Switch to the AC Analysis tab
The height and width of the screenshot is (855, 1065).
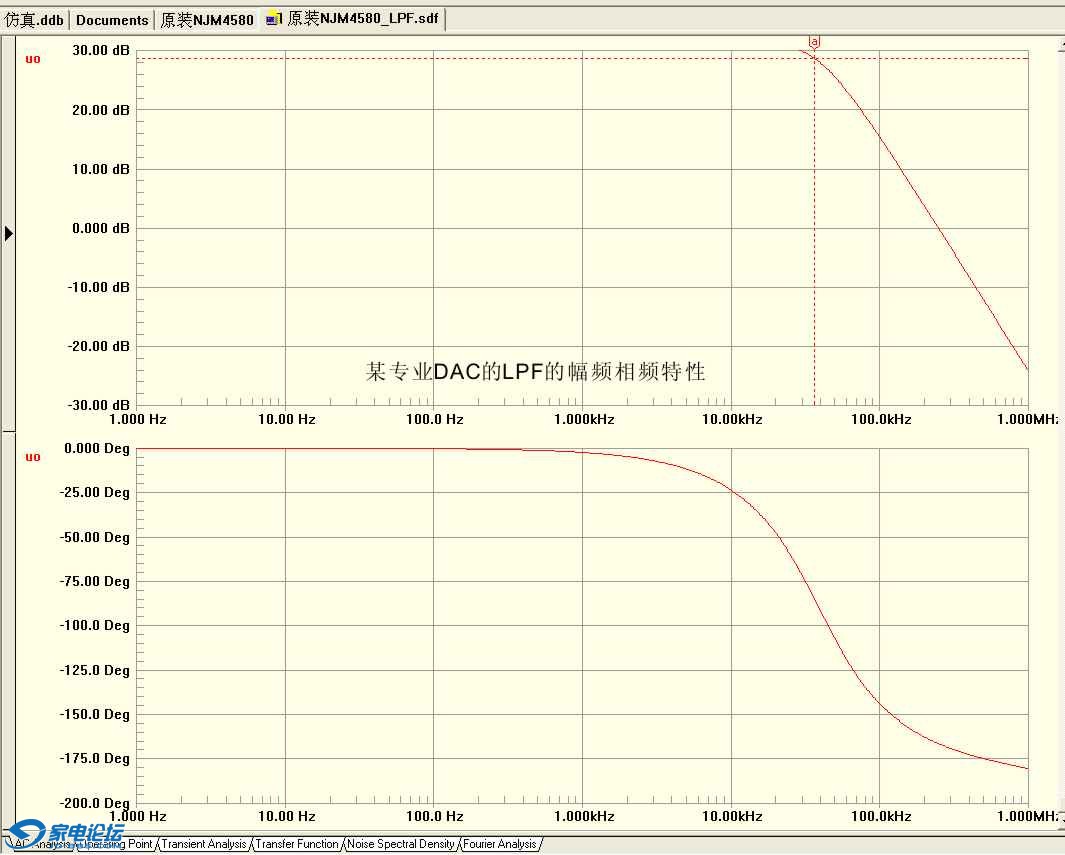click(40, 845)
